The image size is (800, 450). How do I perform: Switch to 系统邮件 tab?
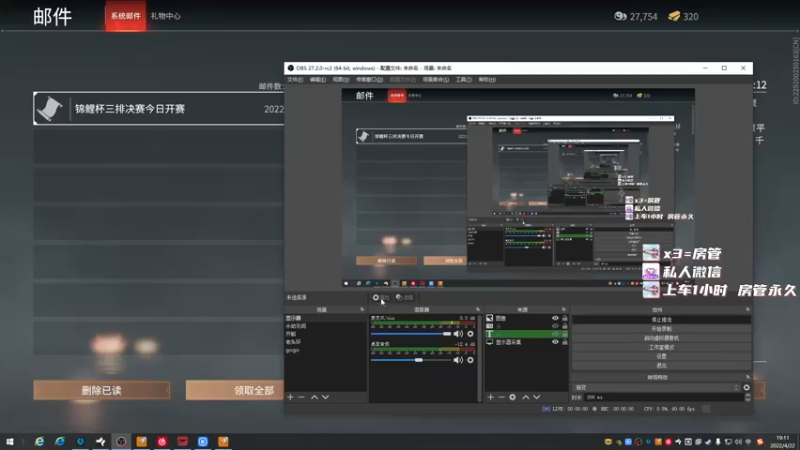coord(126,16)
